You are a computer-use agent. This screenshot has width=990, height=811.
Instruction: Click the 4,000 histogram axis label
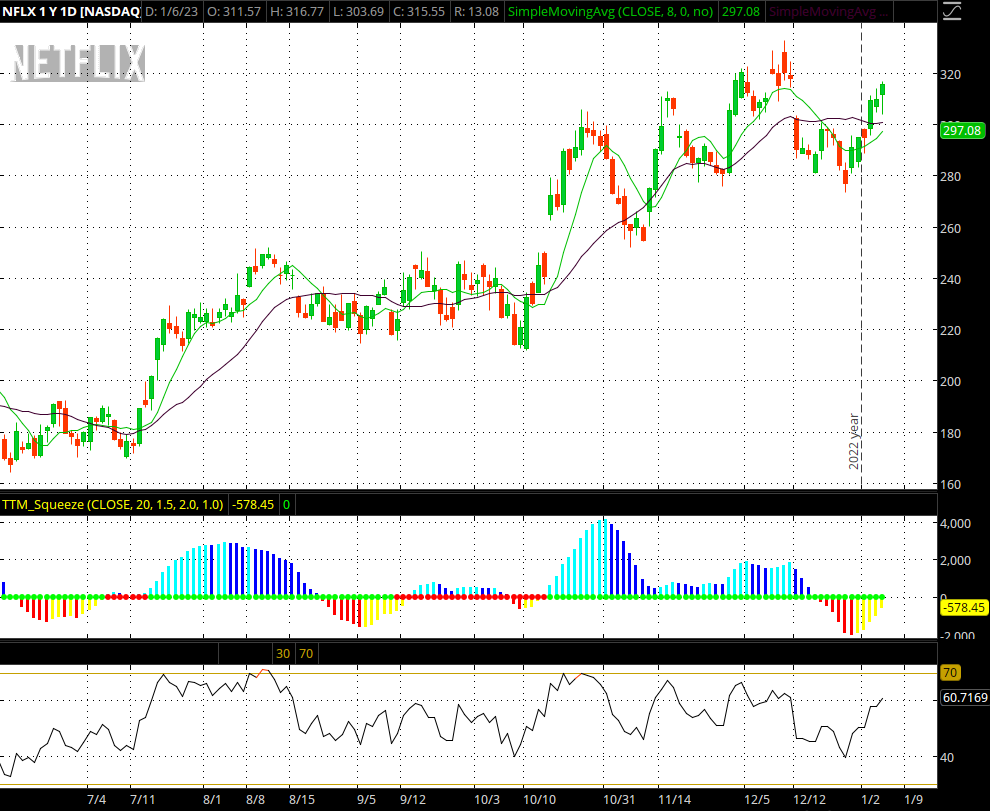point(955,524)
